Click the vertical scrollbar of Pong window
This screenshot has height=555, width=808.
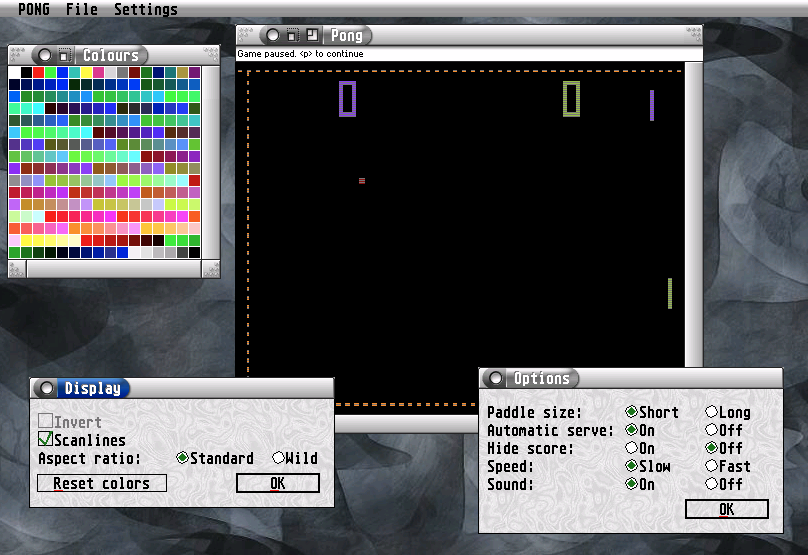694,214
